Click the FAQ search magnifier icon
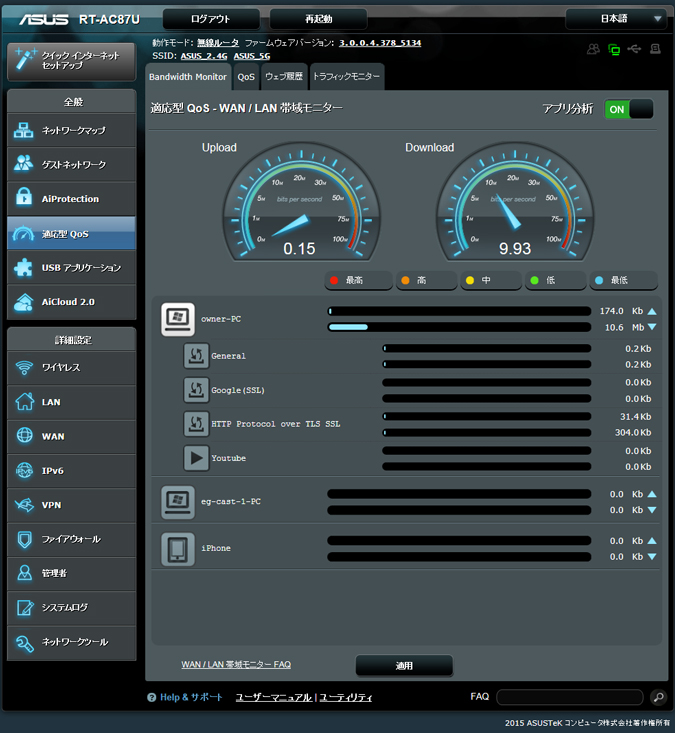The width and height of the screenshot is (675, 733). click(x=658, y=697)
